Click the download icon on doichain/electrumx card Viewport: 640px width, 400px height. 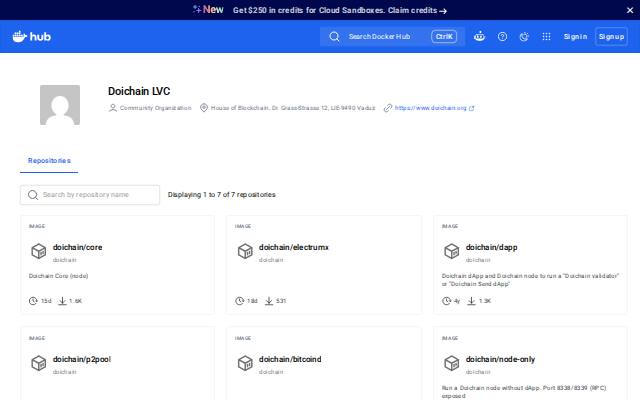click(x=269, y=301)
